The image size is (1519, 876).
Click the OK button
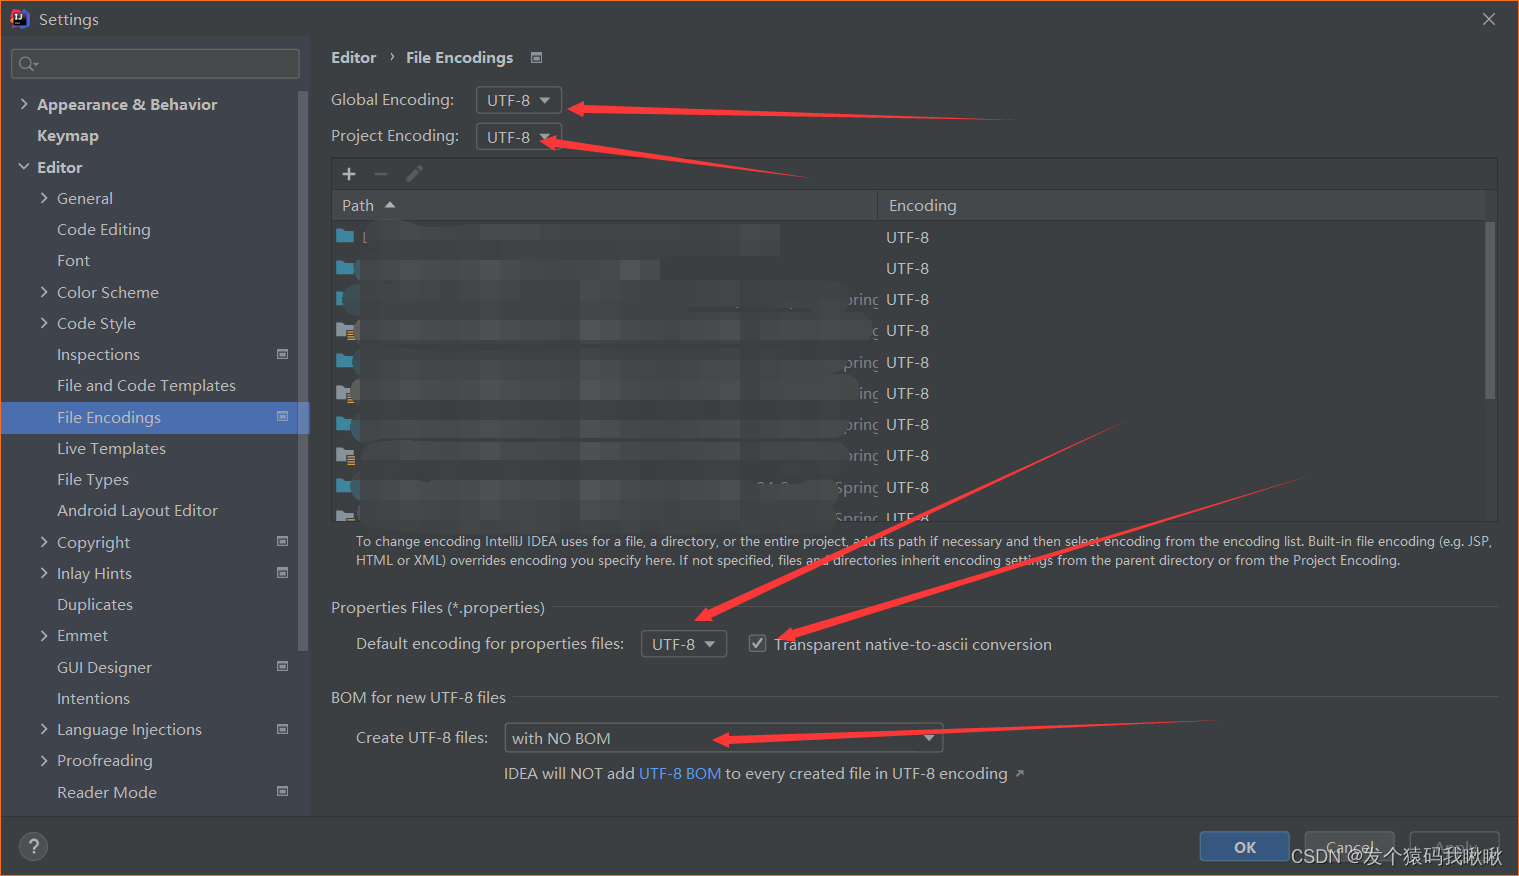(x=1244, y=847)
